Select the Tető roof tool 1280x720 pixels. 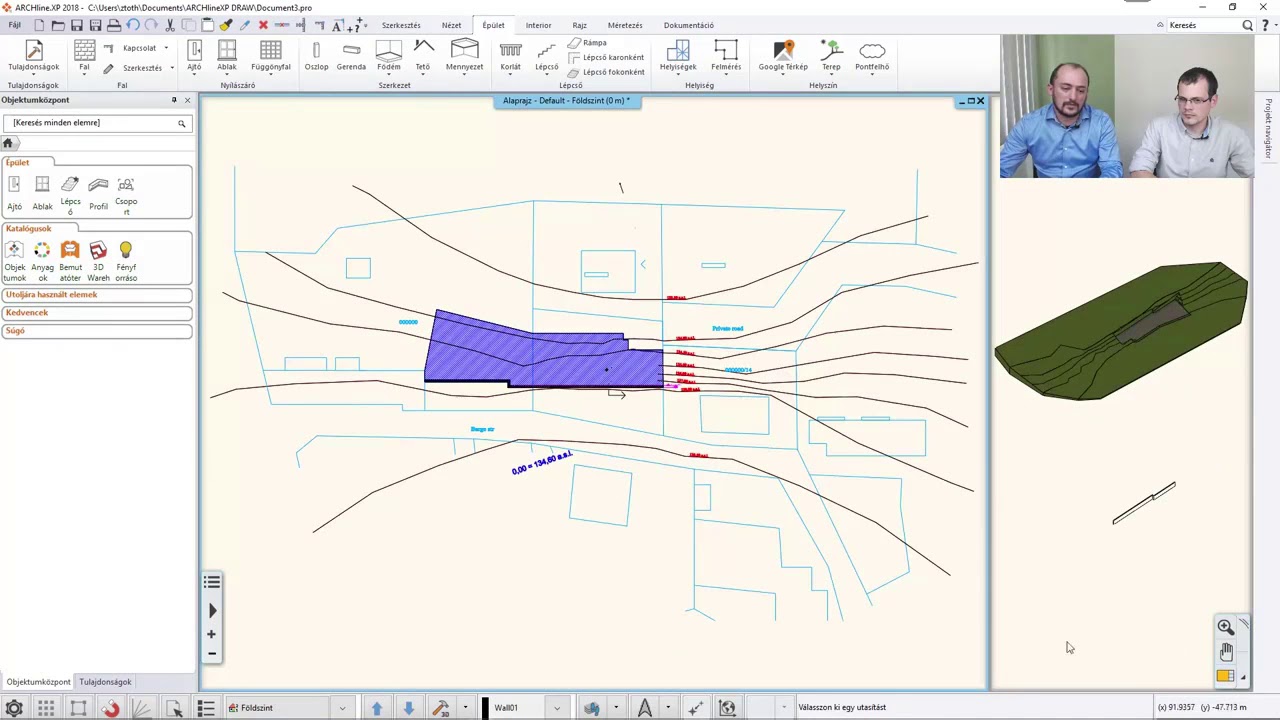(423, 56)
